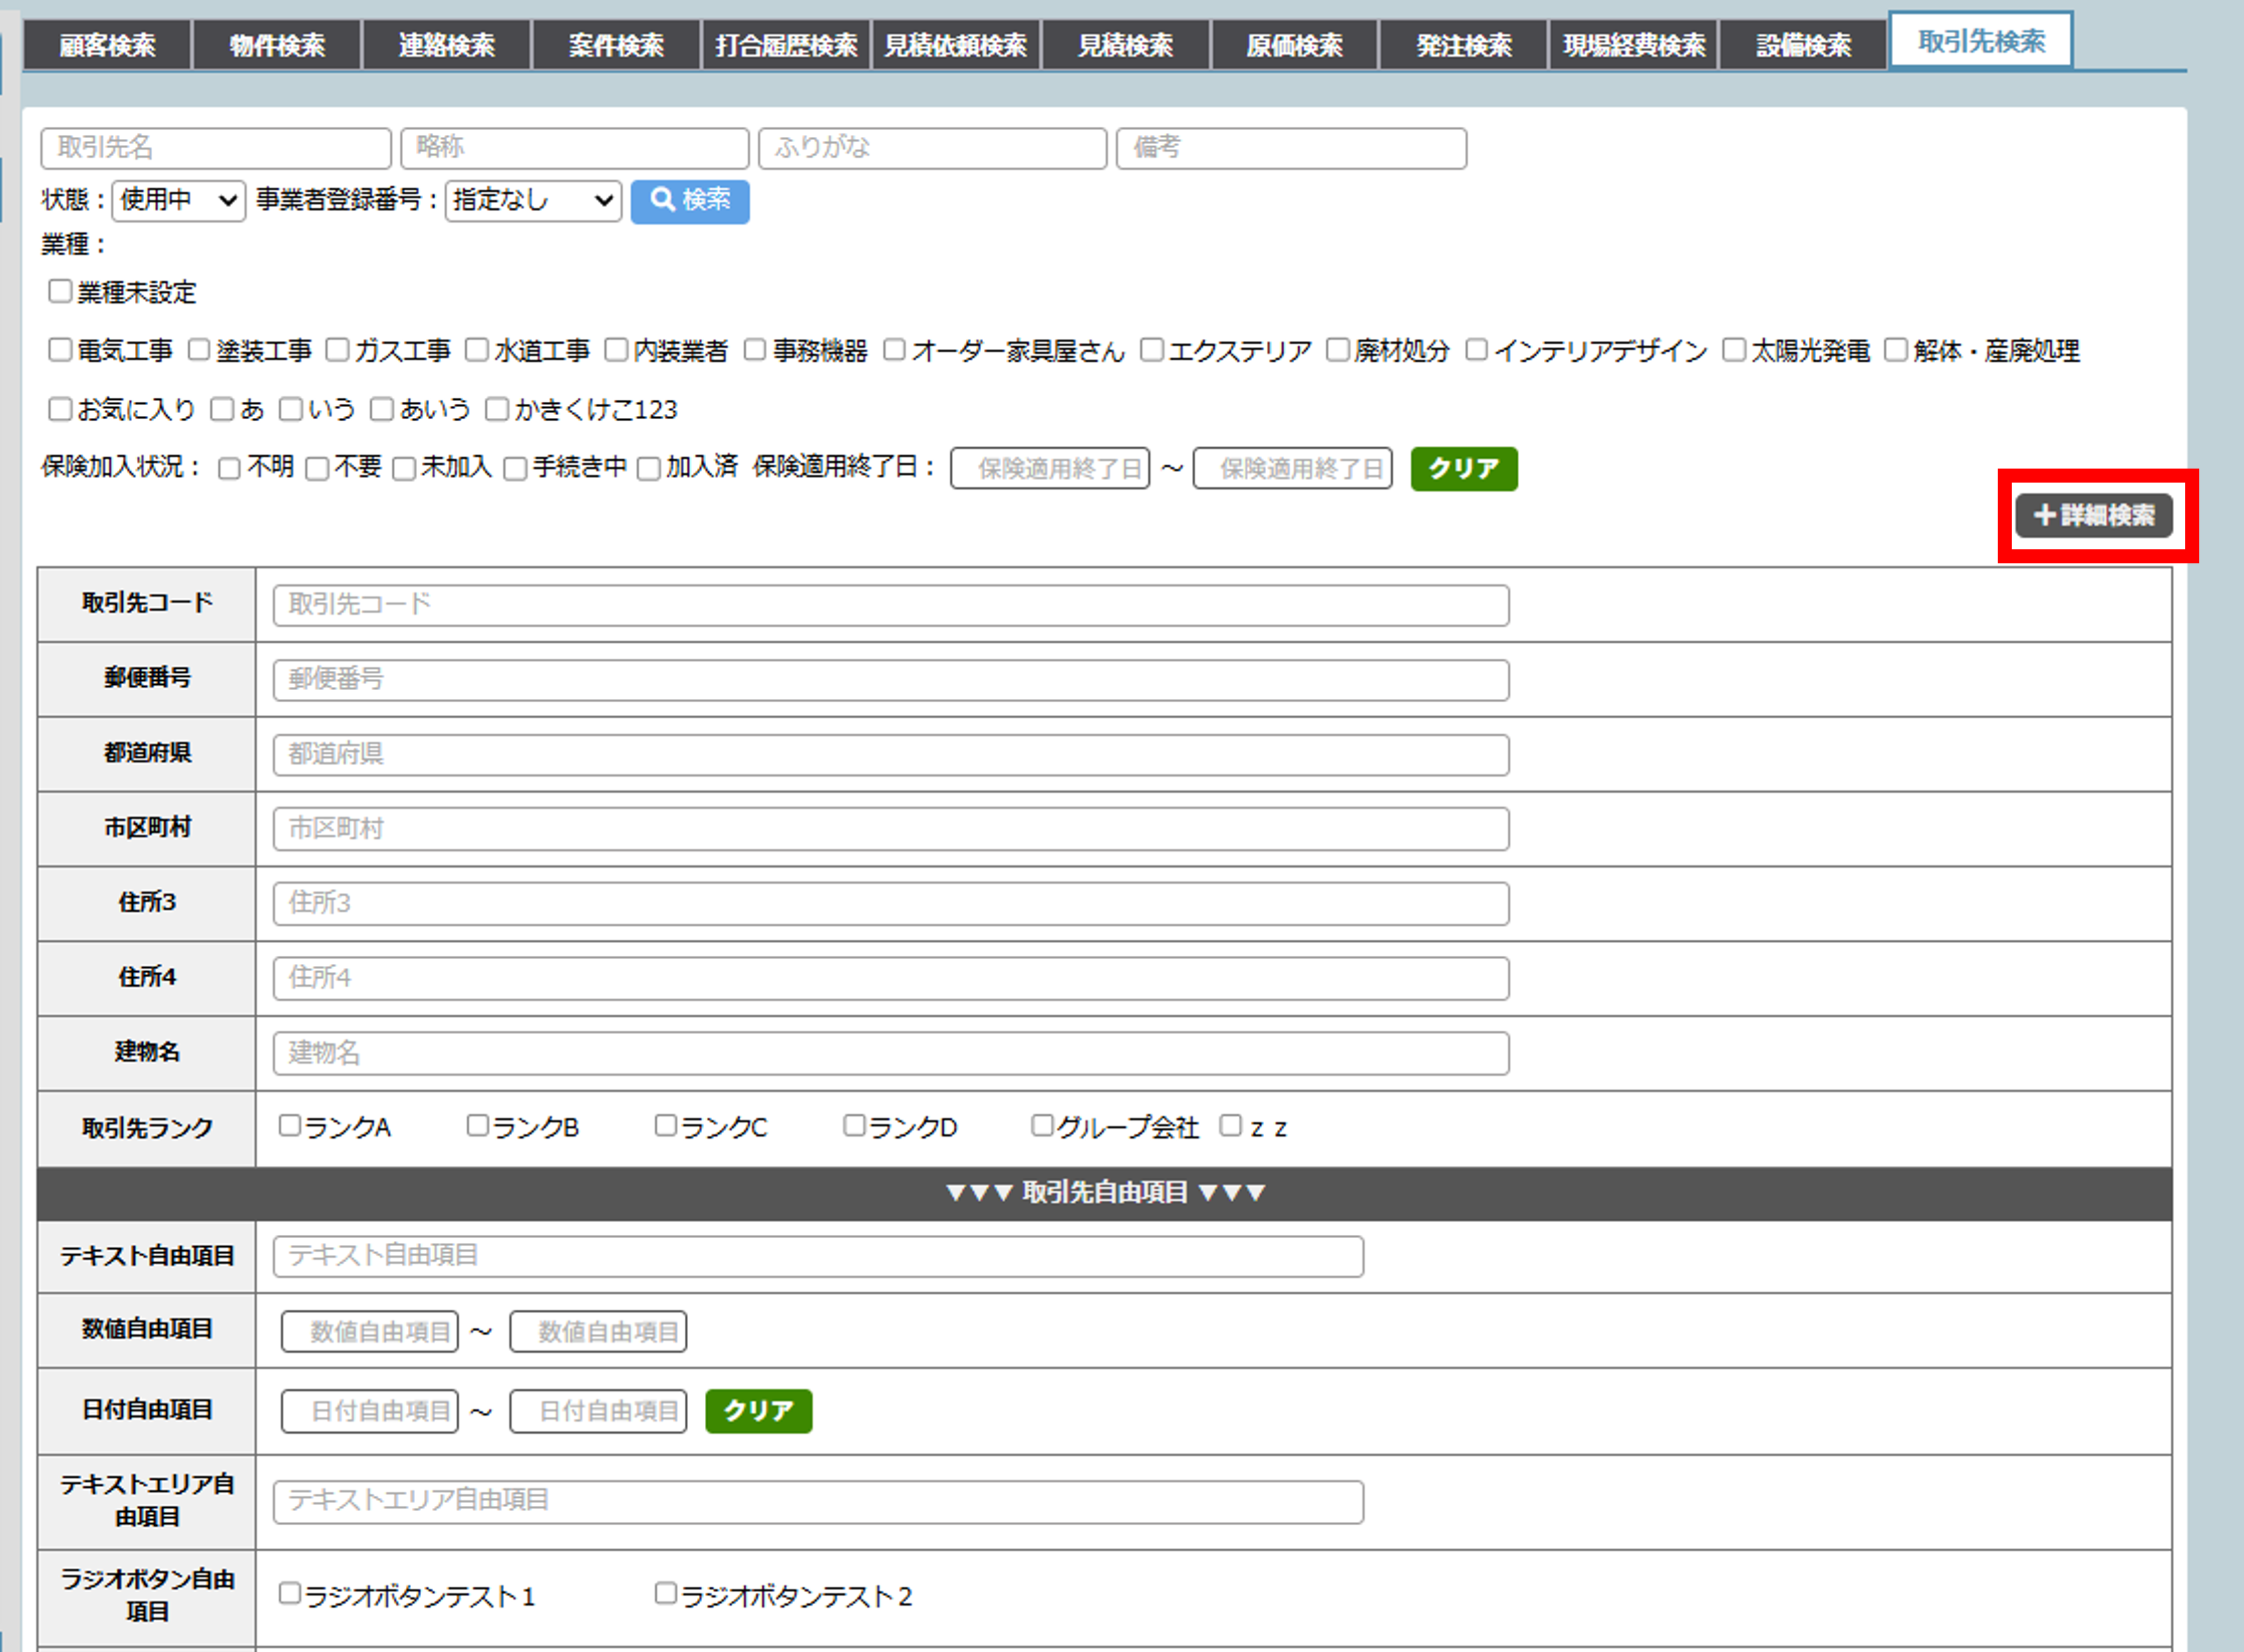2244x1652 pixels.
Task: Focus the 取引先名 input field
Action: tap(216, 148)
